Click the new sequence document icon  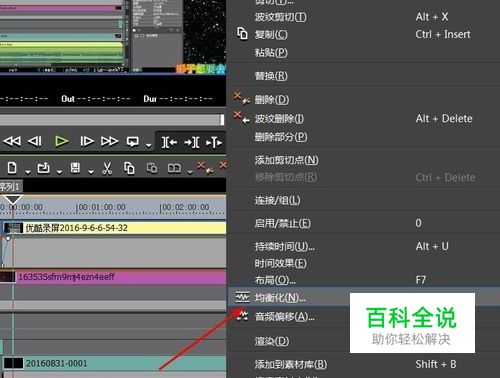pyautogui.click(x=12, y=168)
